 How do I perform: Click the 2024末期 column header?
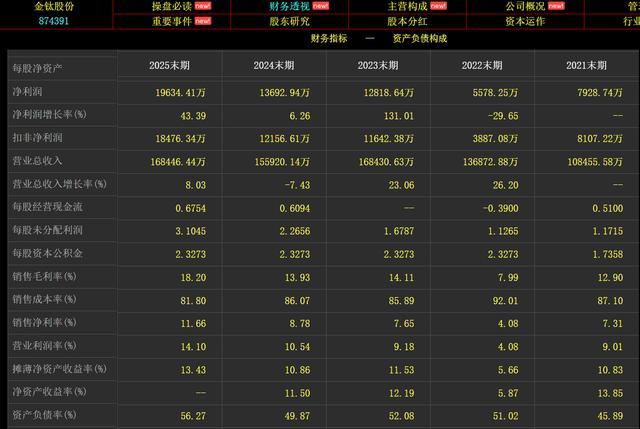pos(274,65)
